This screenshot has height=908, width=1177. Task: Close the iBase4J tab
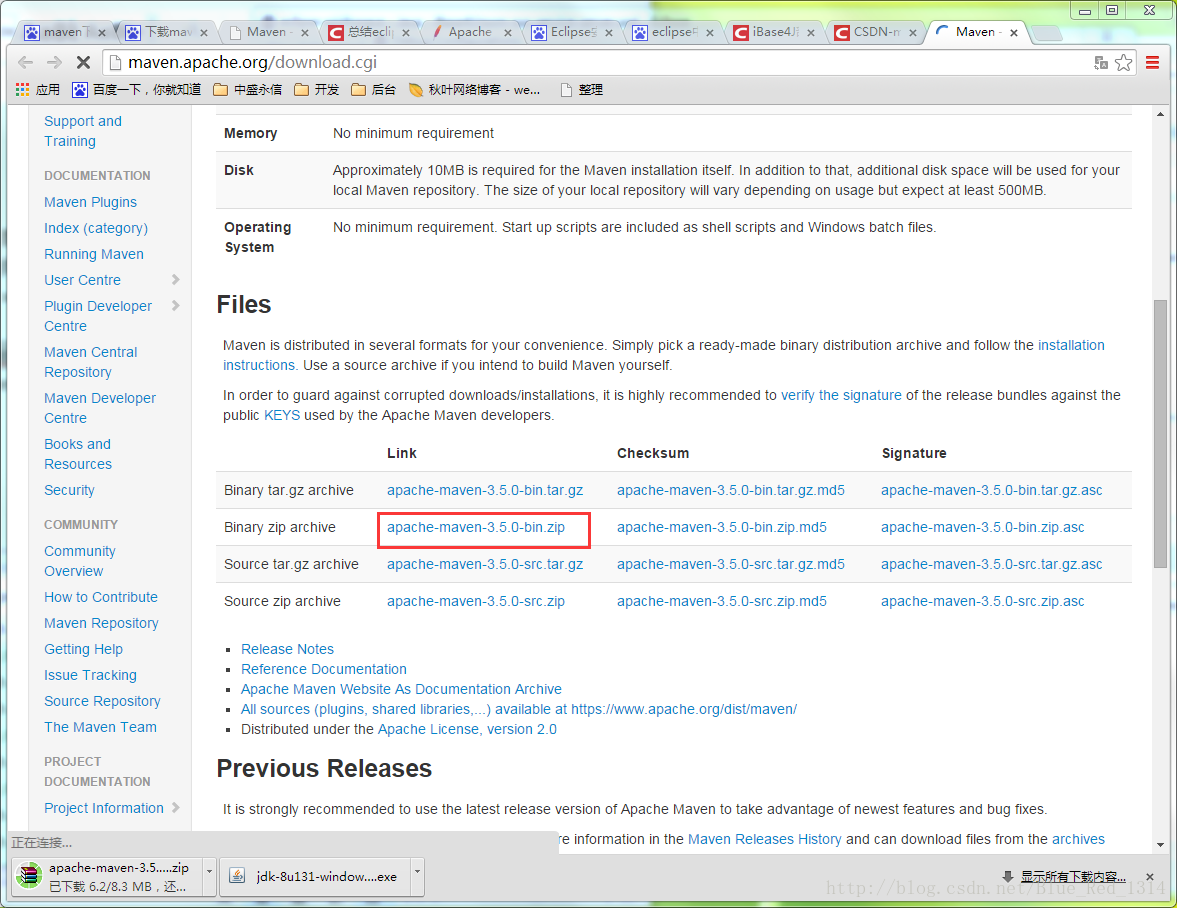click(811, 32)
